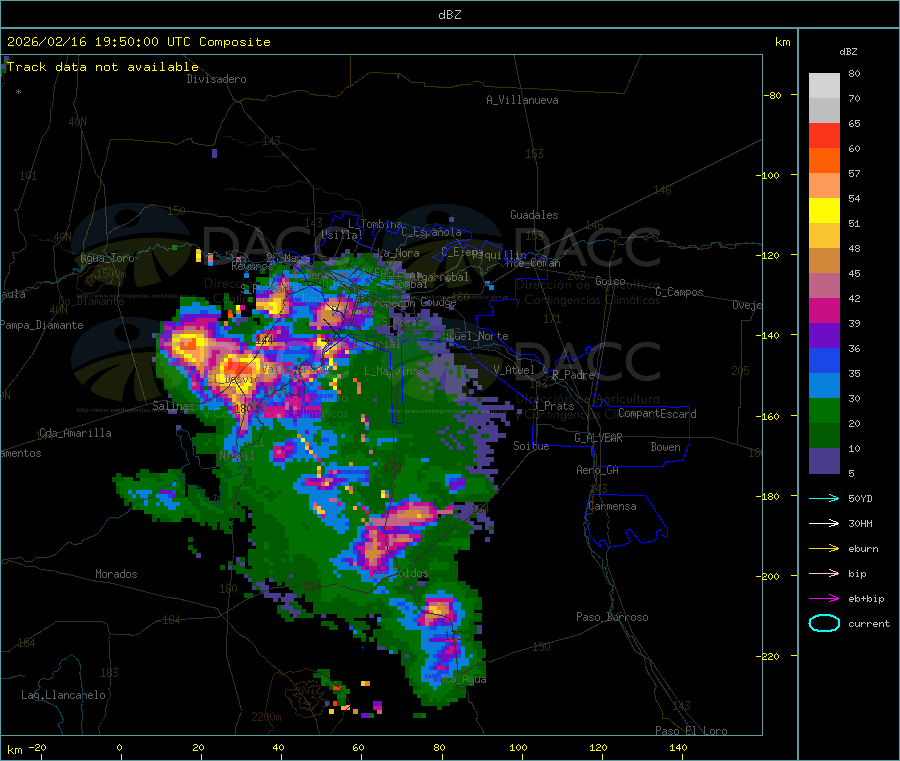Click the yellow eburn arrow legend icon

824,548
